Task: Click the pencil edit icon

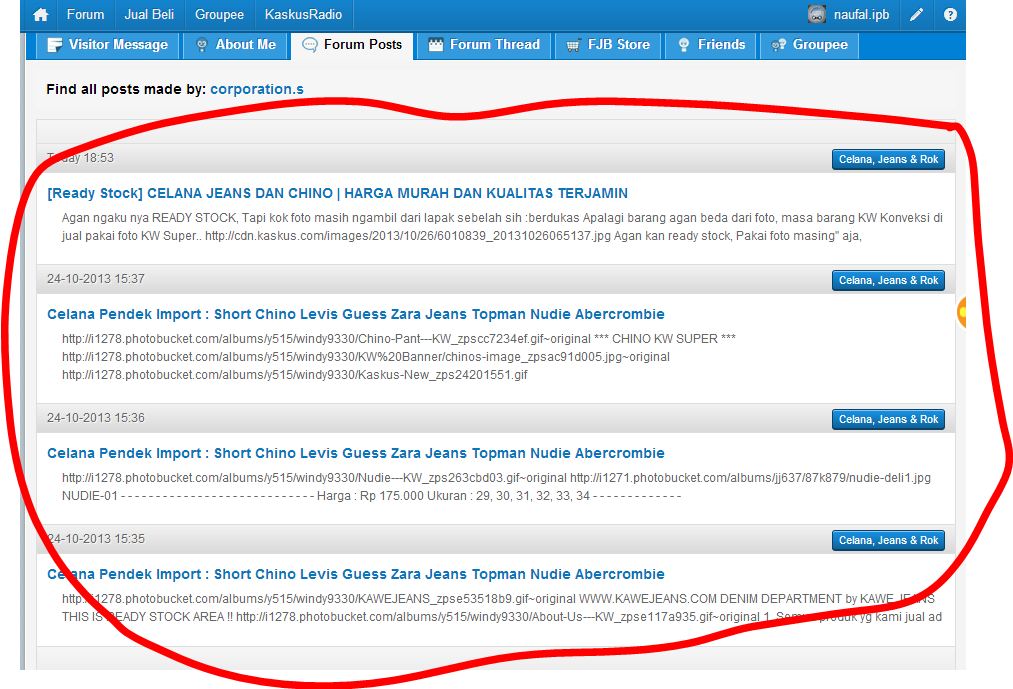Action: click(x=917, y=15)
